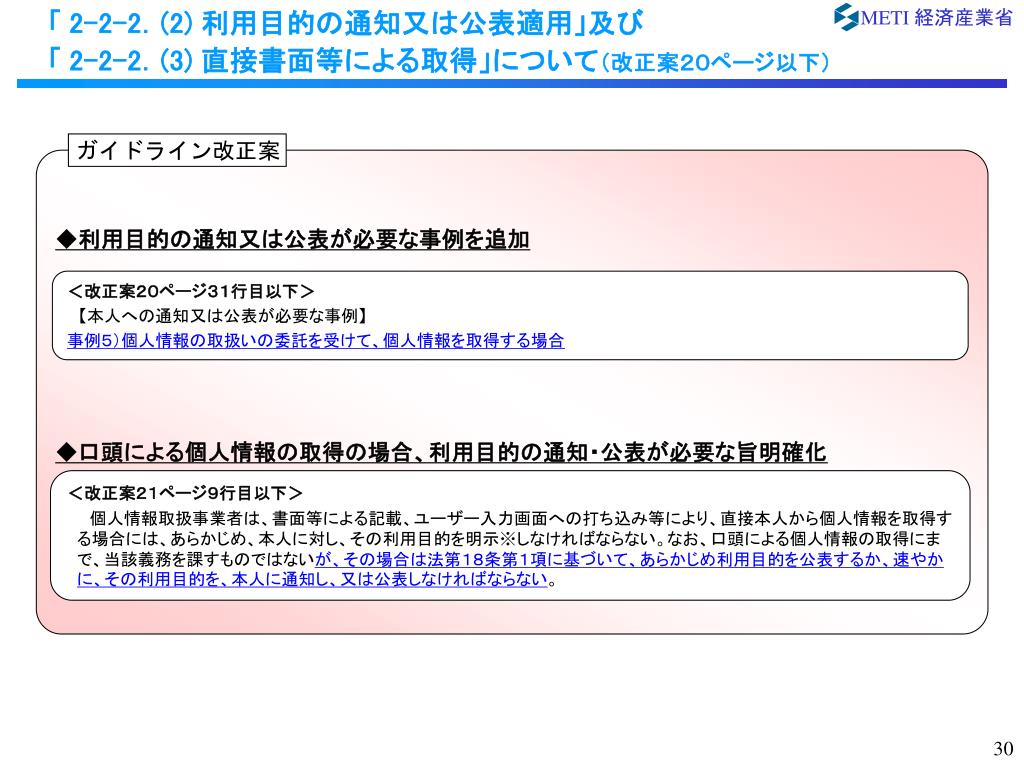Click the METI 経済産業省 logo
1024x768 pixels.
point(923,16)
